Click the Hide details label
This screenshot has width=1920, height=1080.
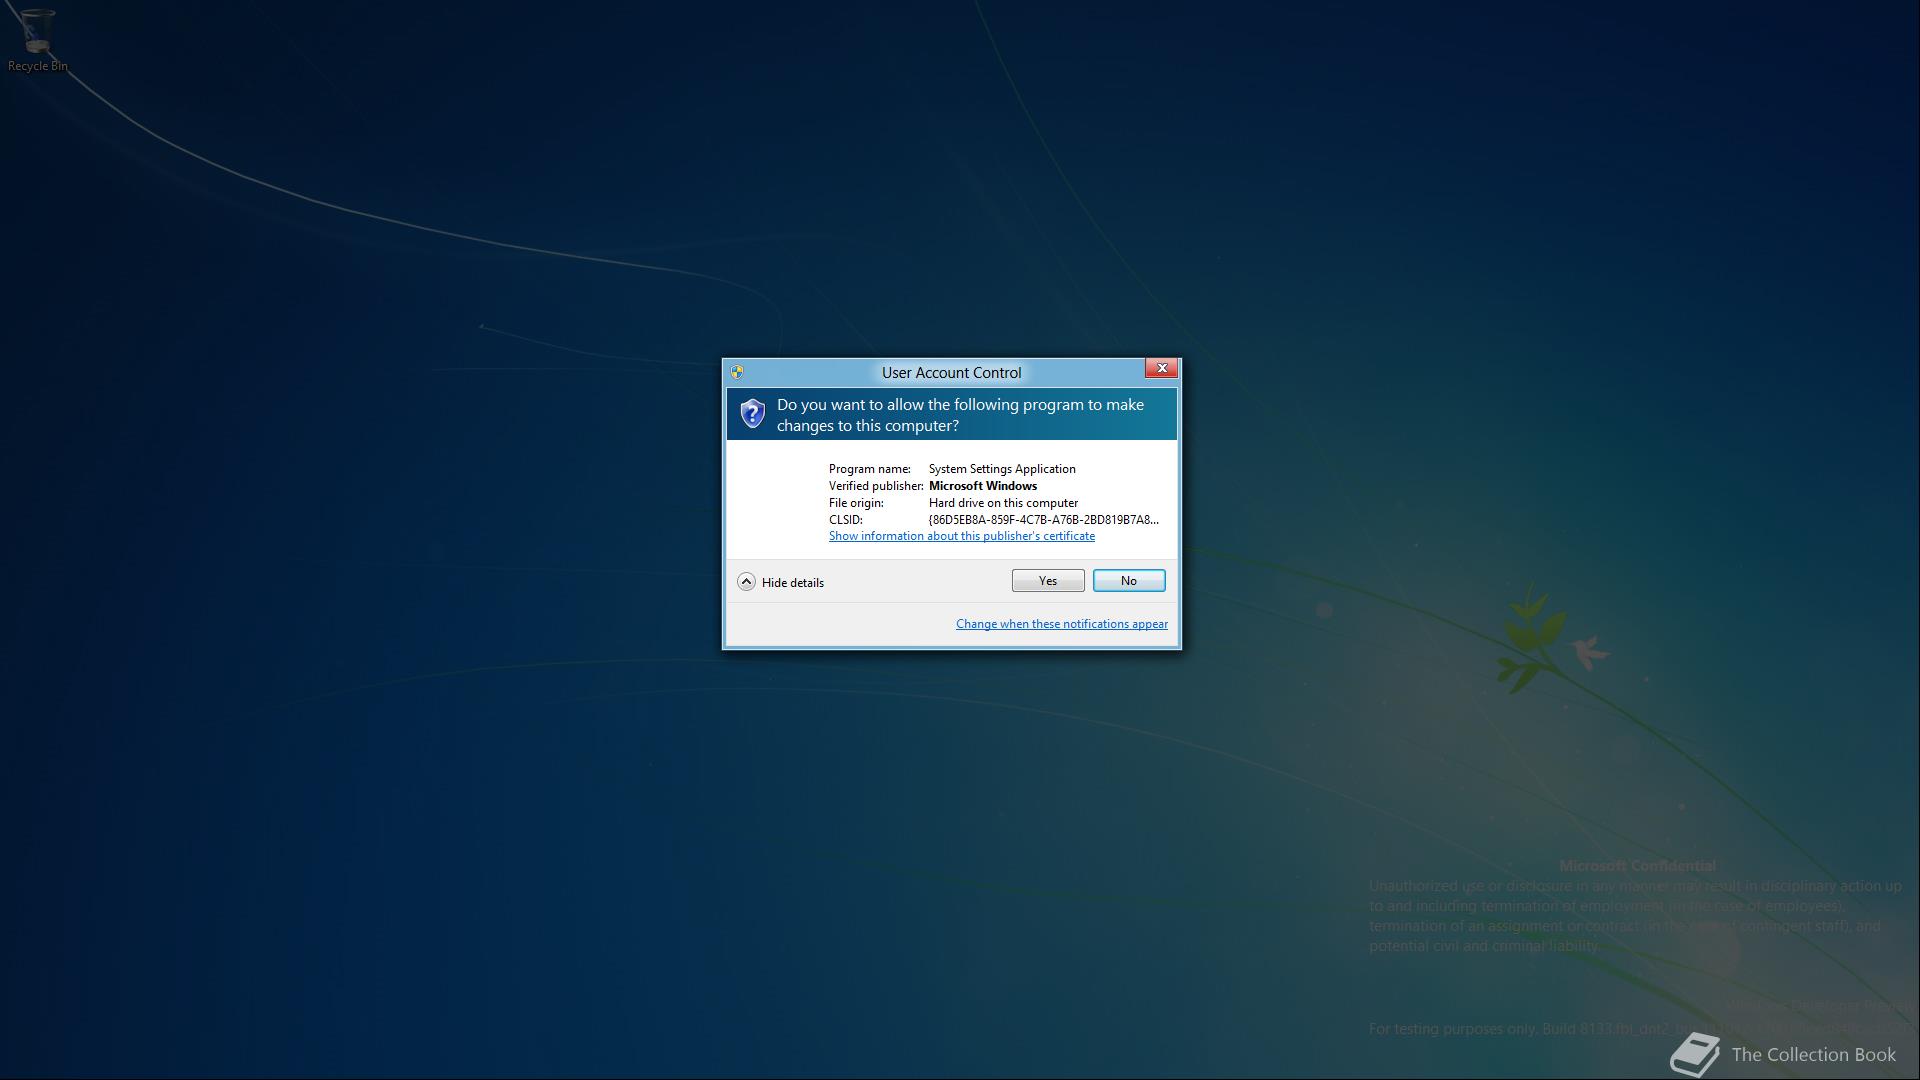792,583
